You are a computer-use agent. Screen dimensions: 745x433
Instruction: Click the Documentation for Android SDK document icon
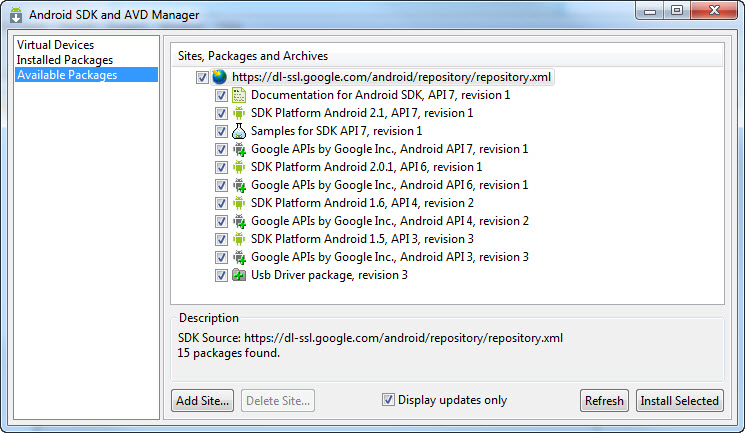point(239,95)
